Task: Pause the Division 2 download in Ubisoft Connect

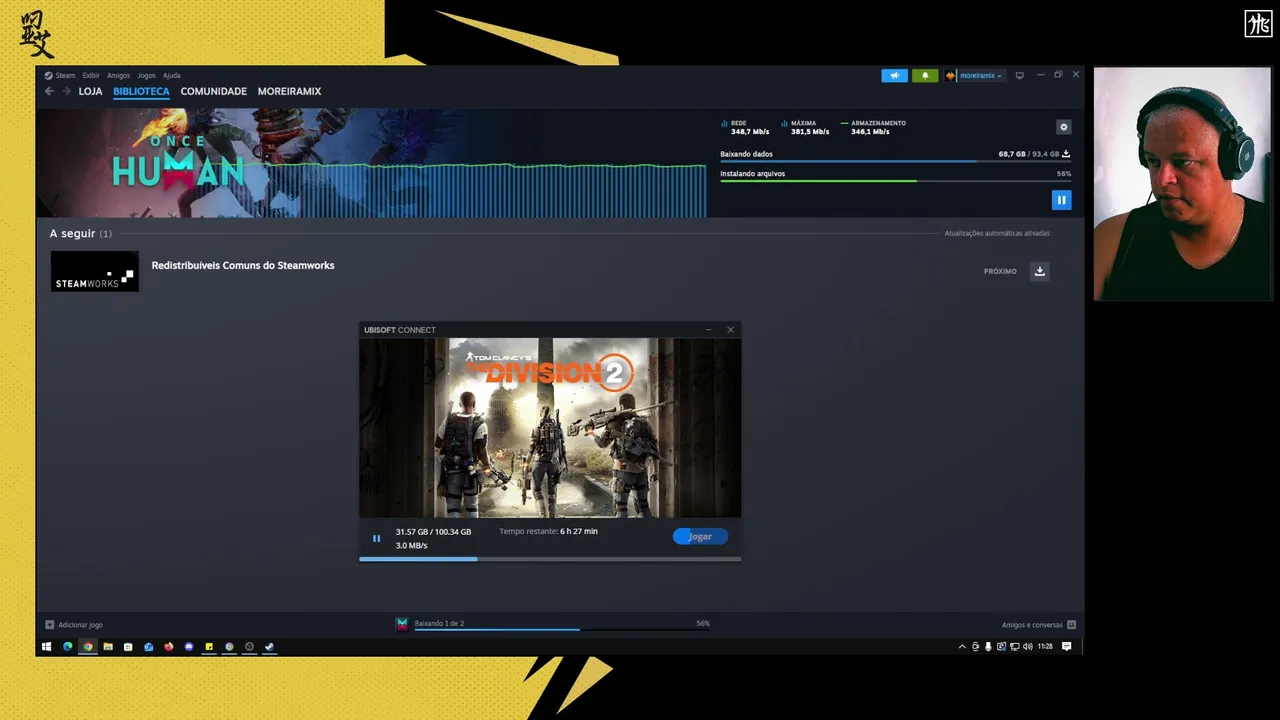Action: (376, 538)
